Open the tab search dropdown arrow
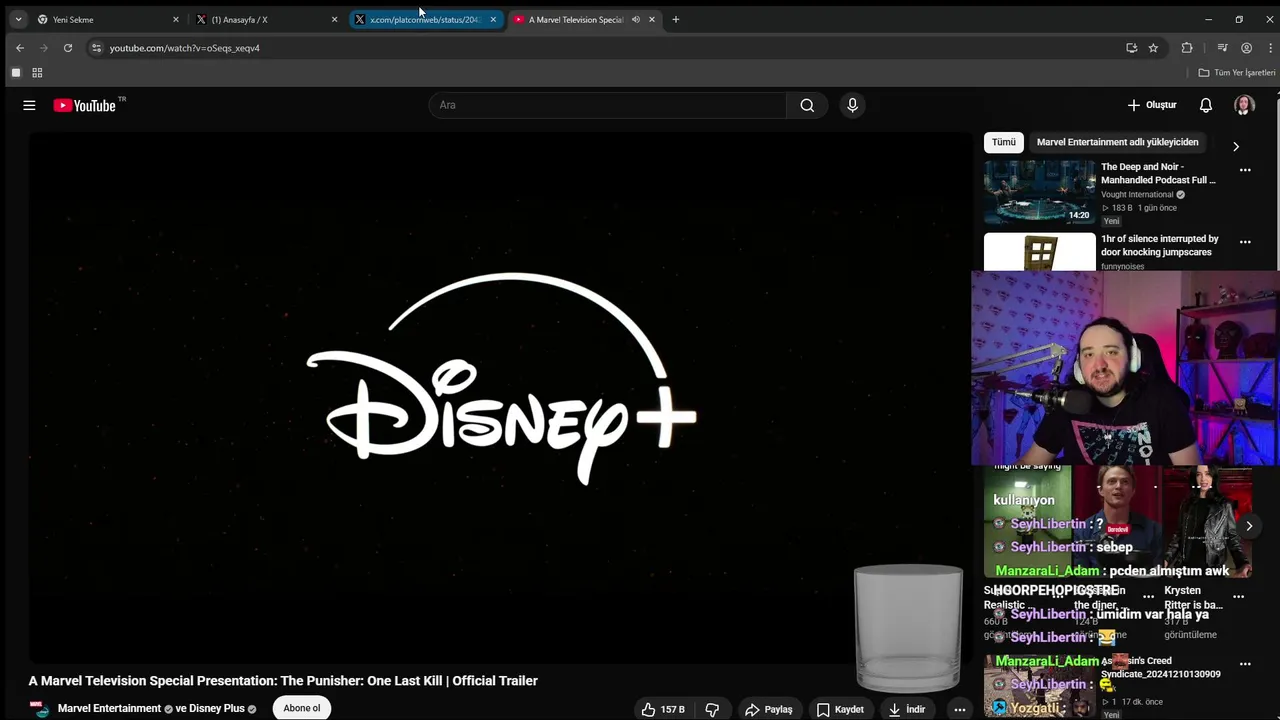Screen dimensions: 1280x720 [x=18, y=19]
